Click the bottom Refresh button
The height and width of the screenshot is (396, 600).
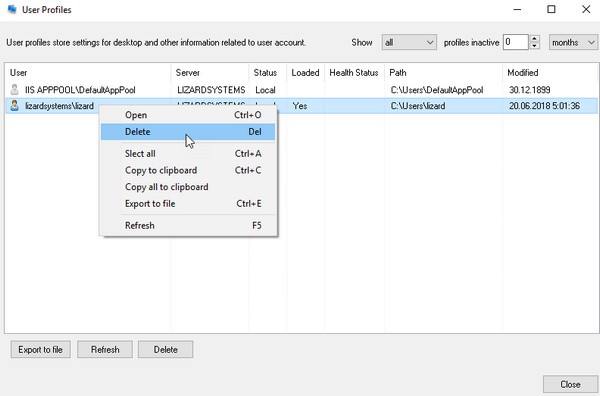coord(105,349)
